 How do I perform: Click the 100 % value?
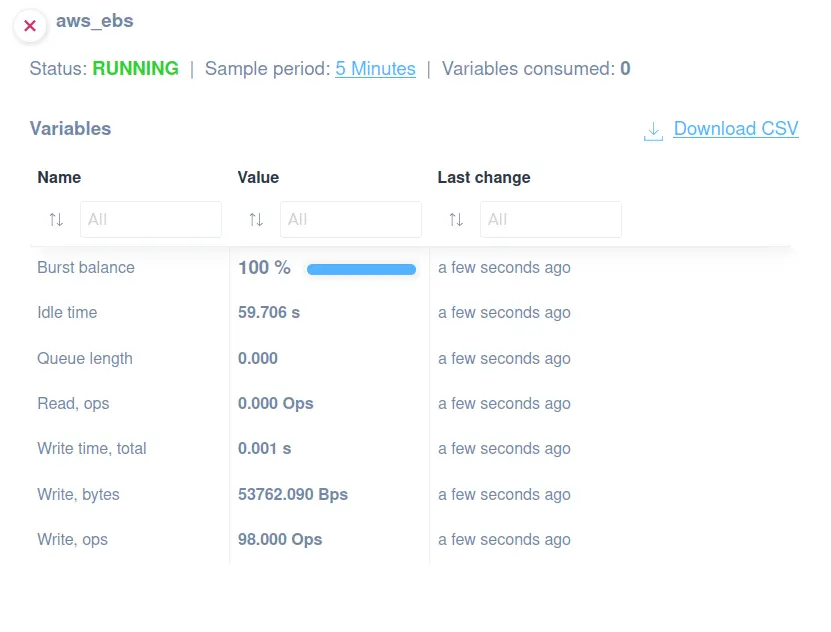pyautogui.click(x=264, y=268)
